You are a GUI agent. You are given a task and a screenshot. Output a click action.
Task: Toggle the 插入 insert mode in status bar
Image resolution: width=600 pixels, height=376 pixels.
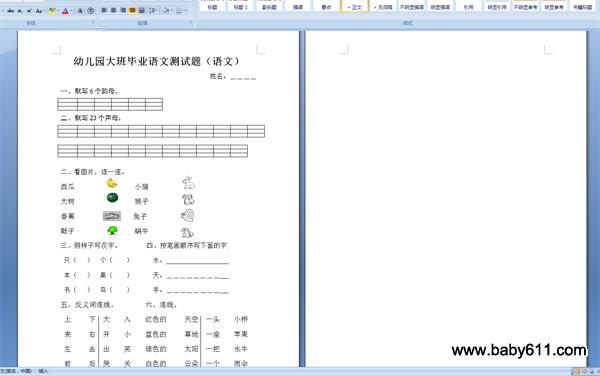click(43, 371)
